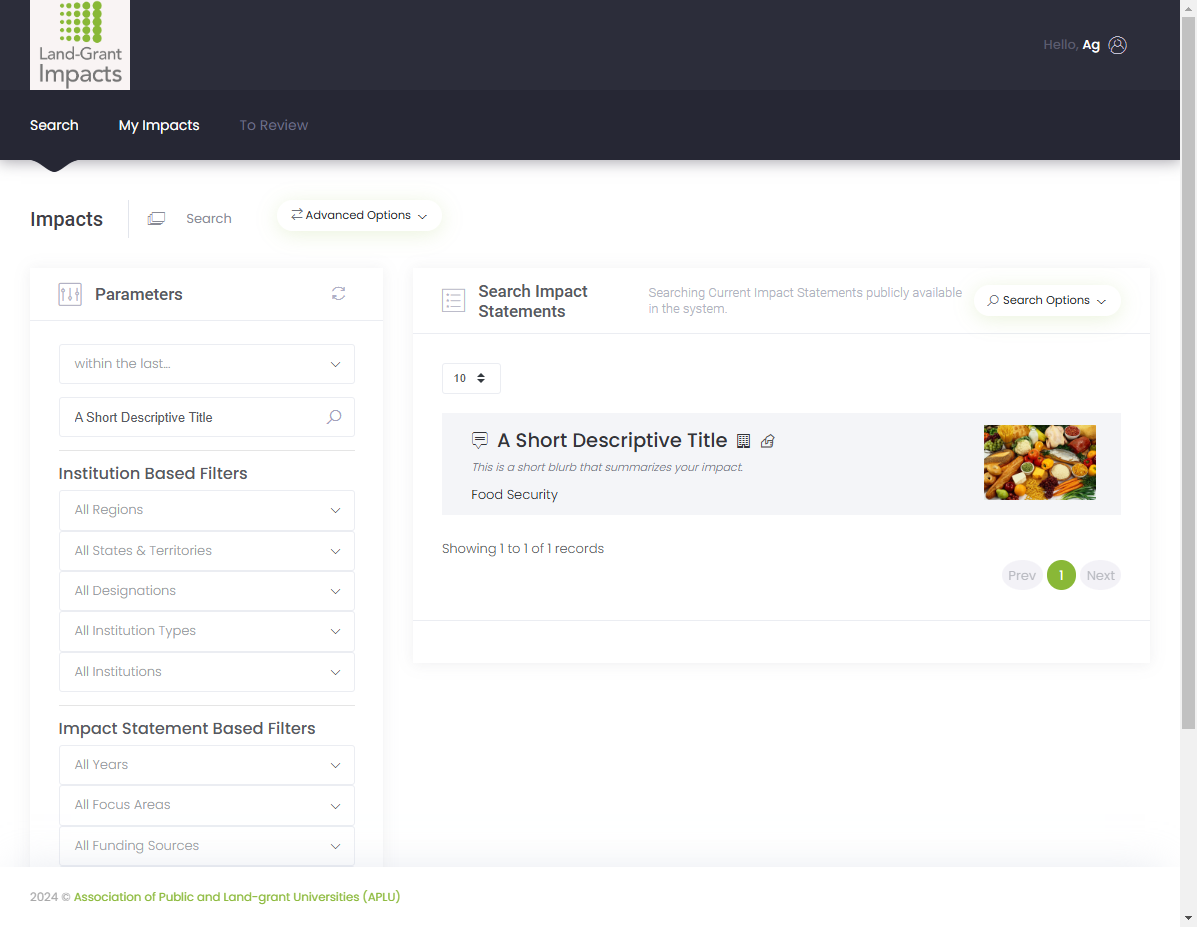Click the Impacts page heading
Viewport: 1197px width, 927px height.
tap(66, 219)
